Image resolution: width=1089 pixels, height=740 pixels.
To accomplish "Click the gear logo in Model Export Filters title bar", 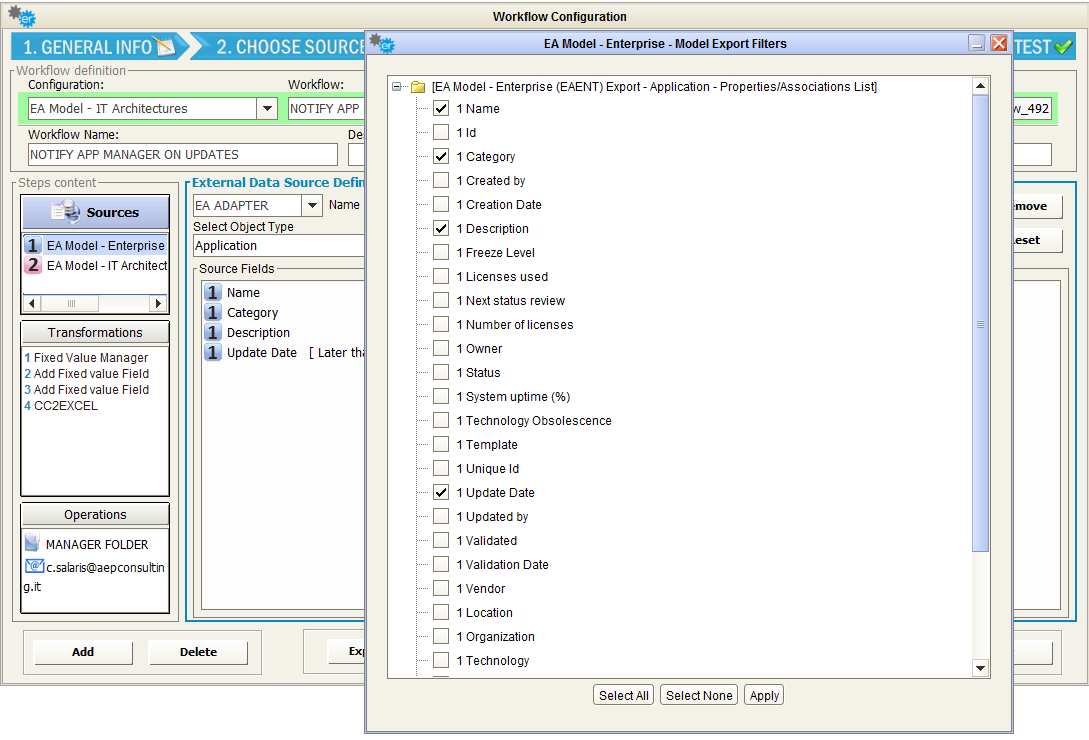I will click(382, 43).
